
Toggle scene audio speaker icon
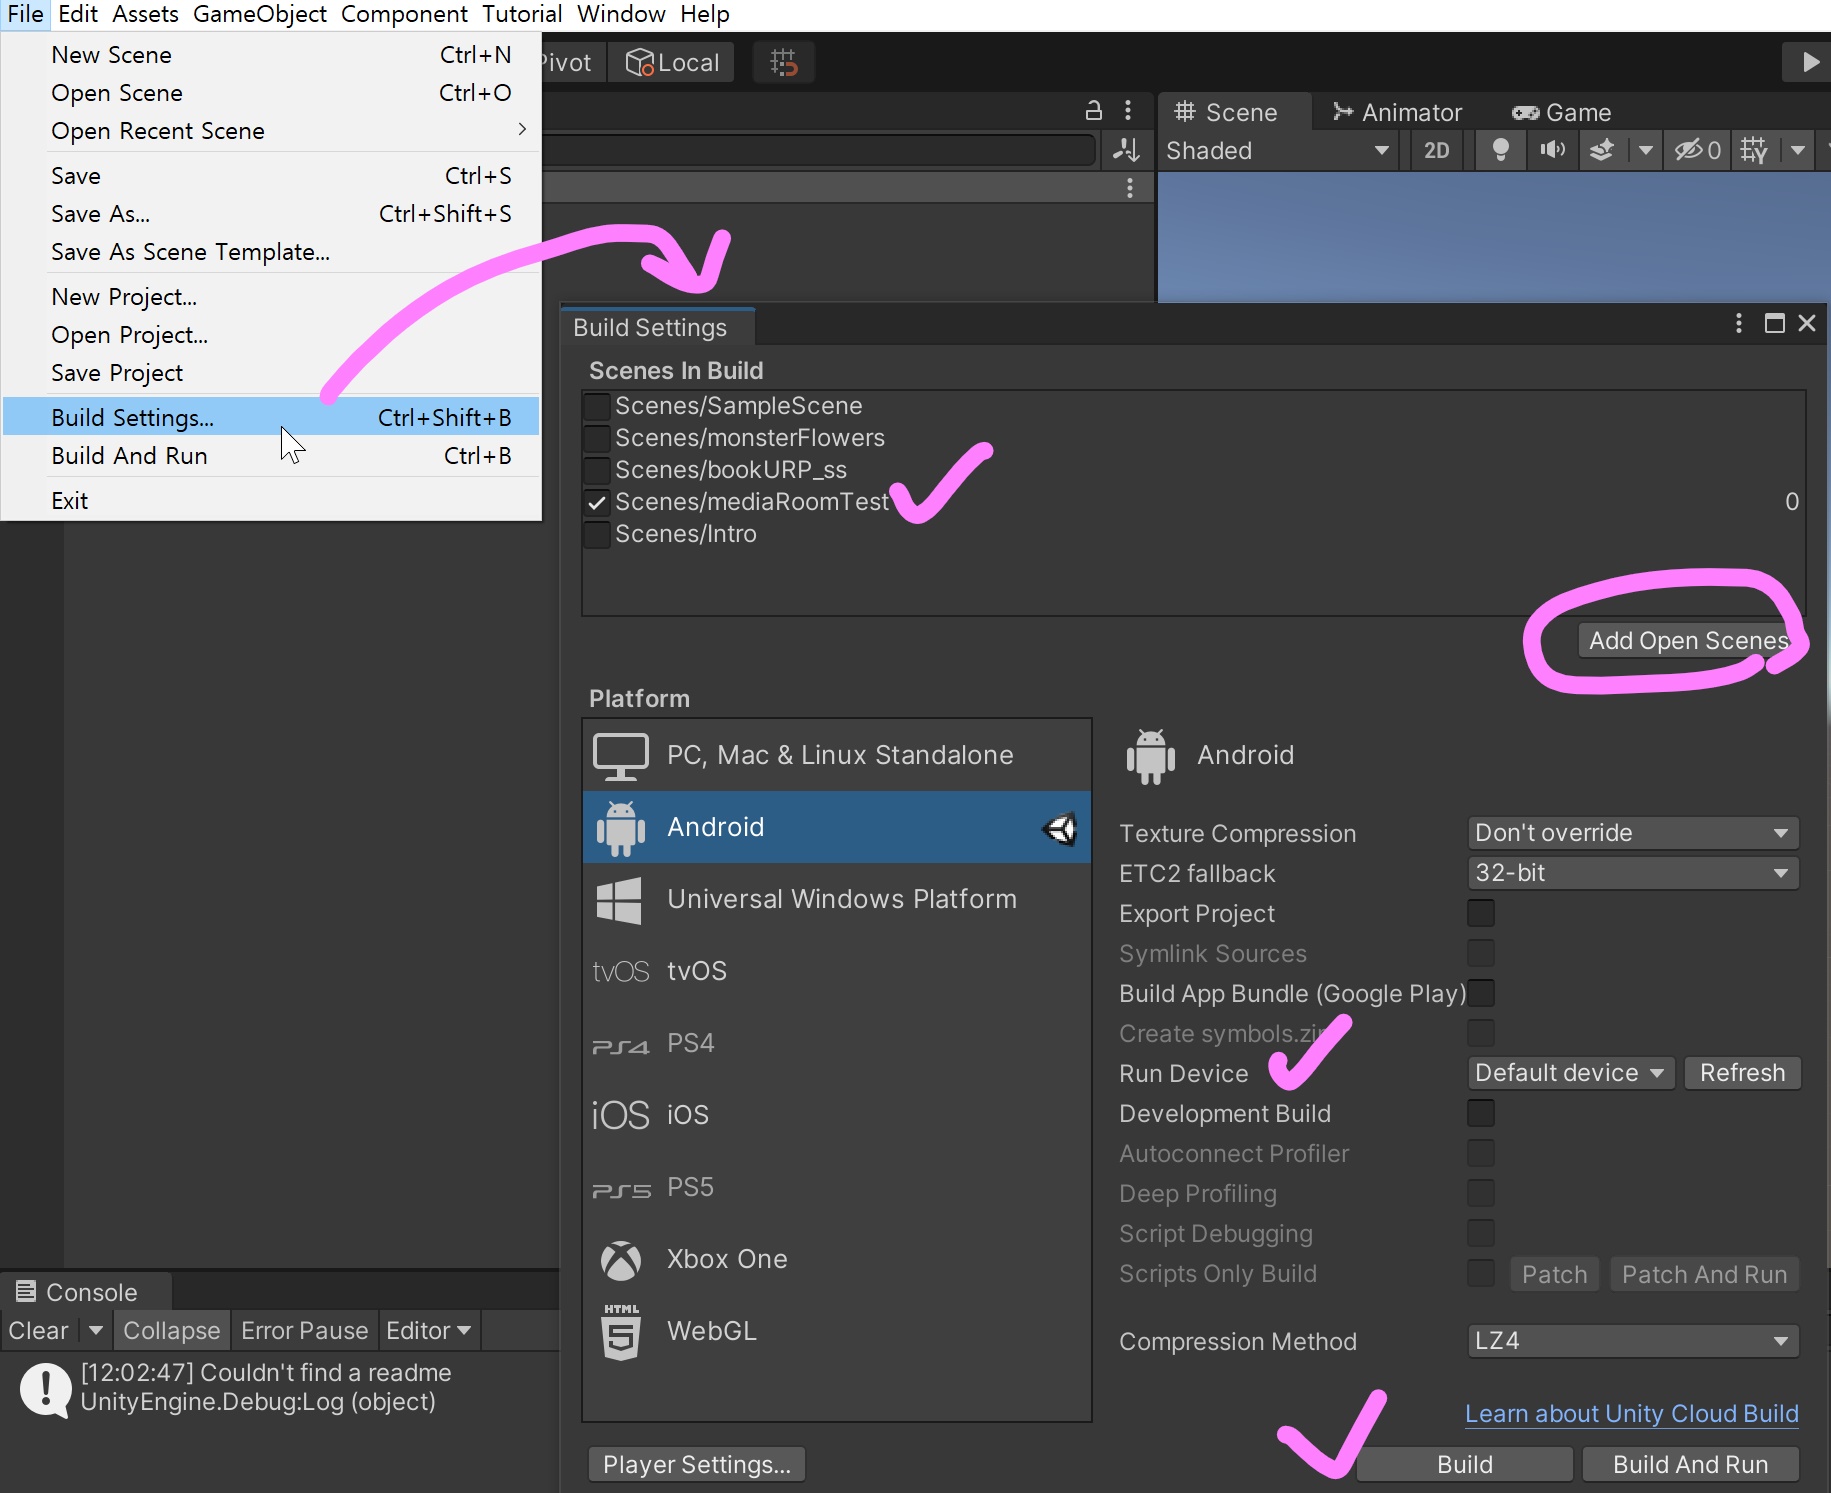click(x=1552, y=150)
